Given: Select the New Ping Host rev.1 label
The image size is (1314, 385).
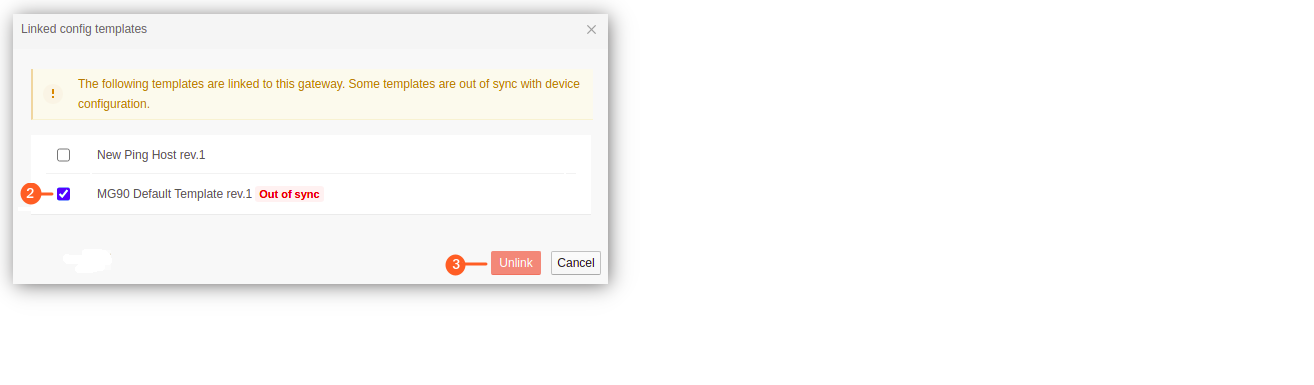Looking at the screenshot, I should click(x=151, y=155).
